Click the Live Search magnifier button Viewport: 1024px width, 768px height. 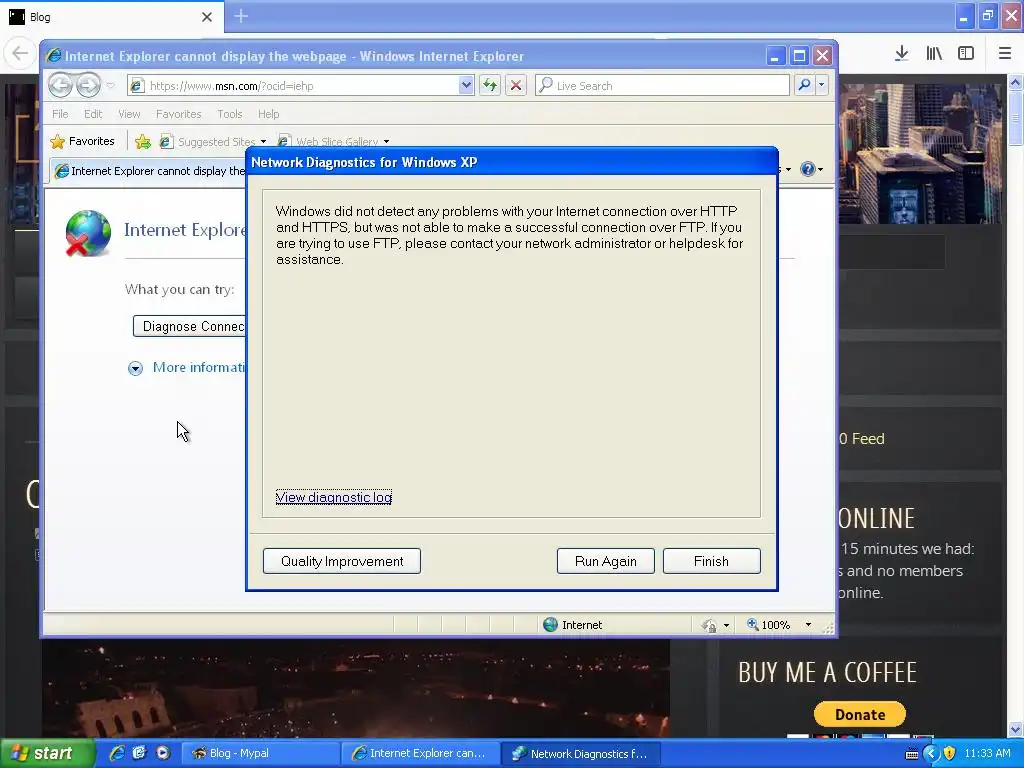[x=804, y=85]
